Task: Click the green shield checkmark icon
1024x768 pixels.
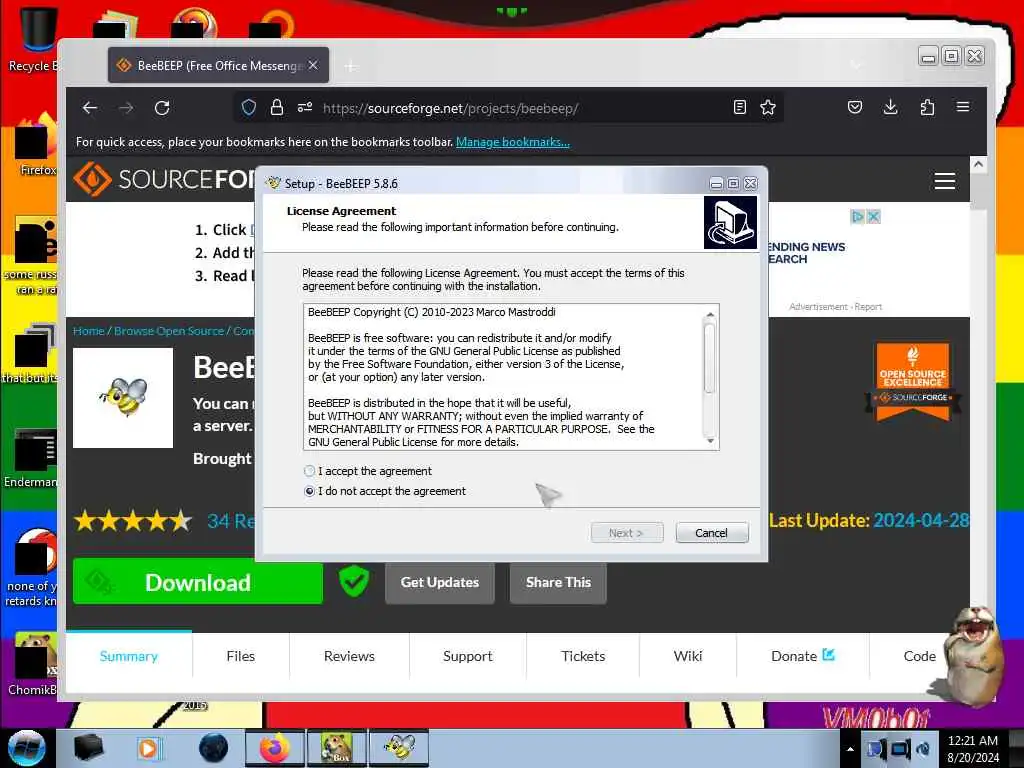Action: click(354, 581)
